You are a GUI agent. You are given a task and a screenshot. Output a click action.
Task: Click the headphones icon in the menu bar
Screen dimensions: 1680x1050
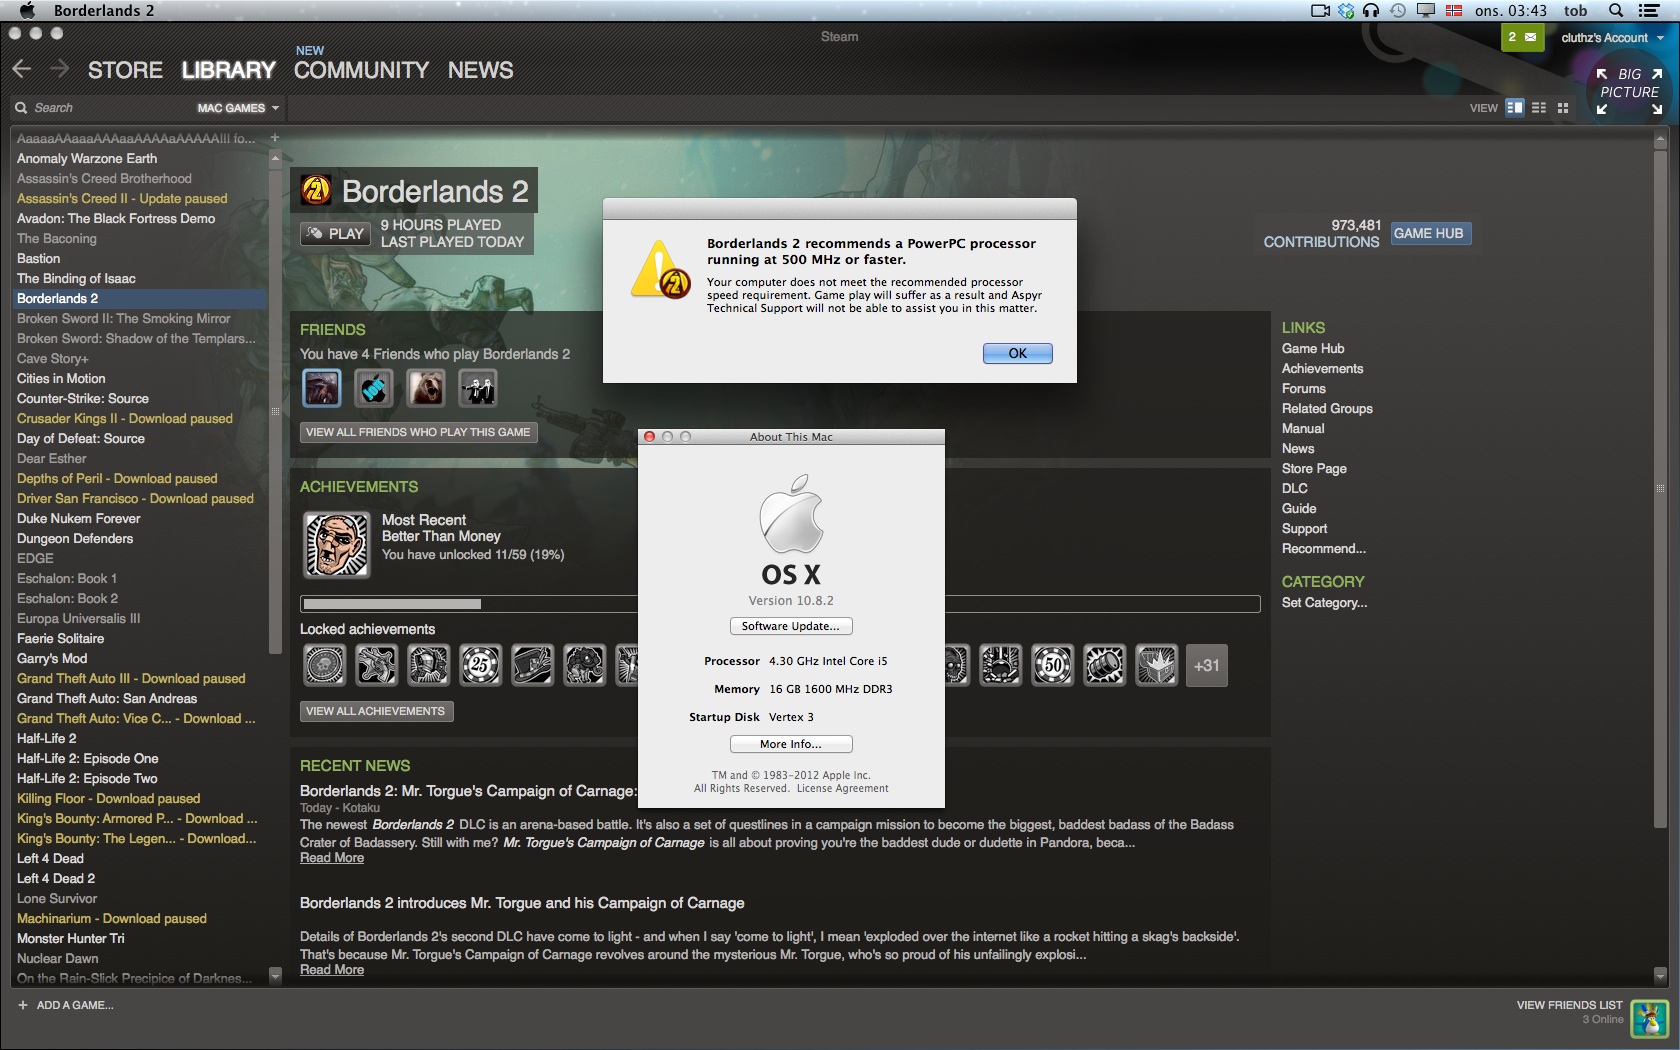point(1371,10)
